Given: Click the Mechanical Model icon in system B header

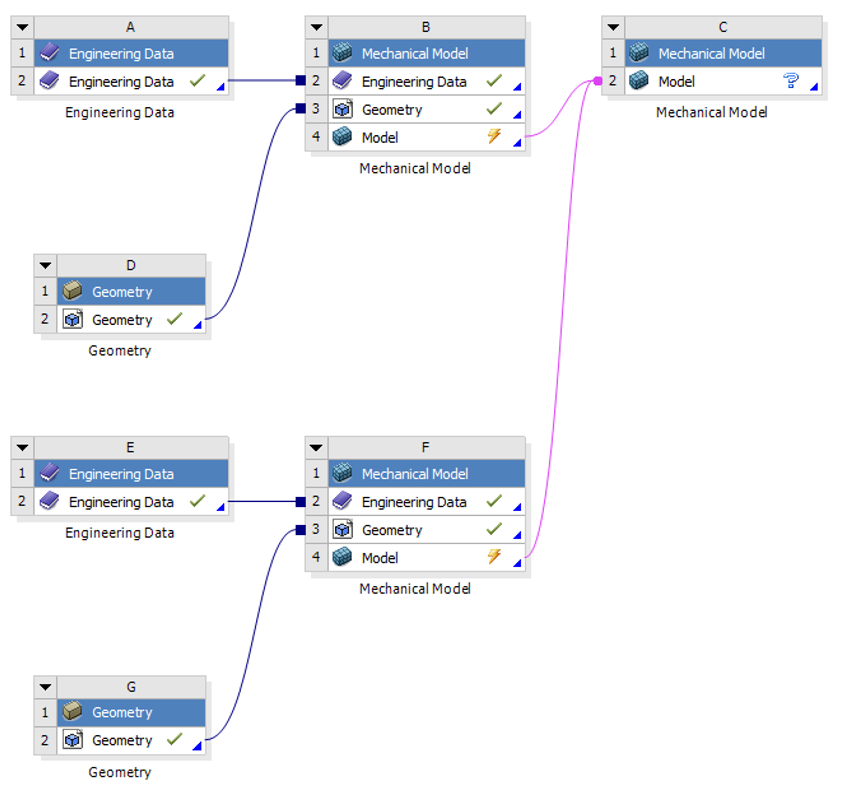Looking at the screenshot, I should click(x=341, y=53).
